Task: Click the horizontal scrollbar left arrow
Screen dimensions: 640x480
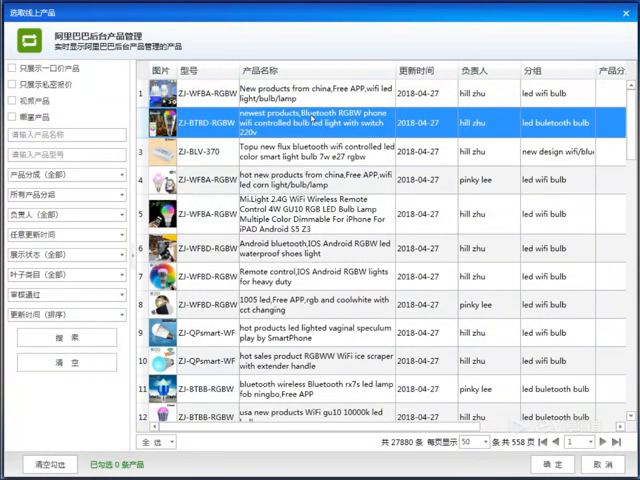Action: [x=154, y=427]
